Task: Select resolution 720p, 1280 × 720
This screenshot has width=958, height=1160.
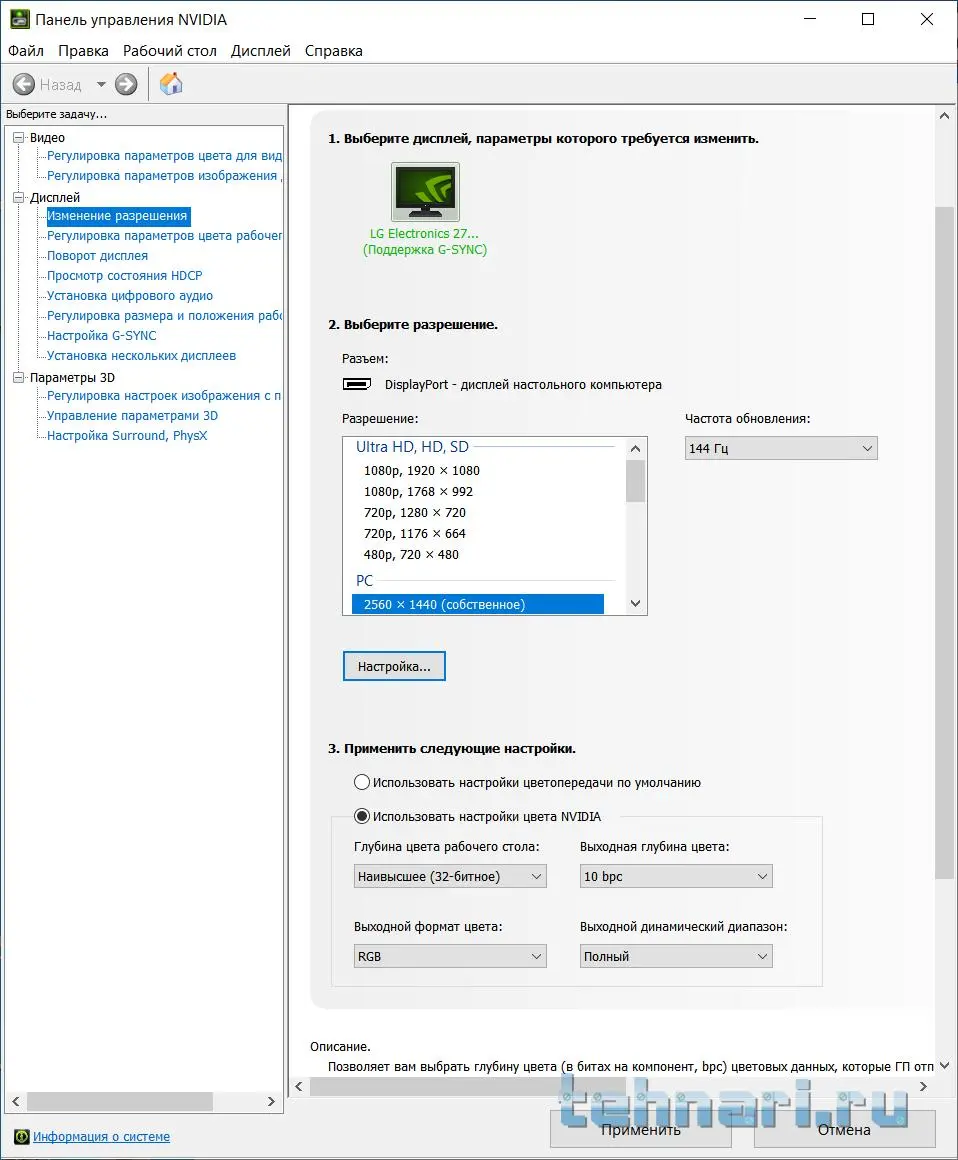Action: (x=415, y=513)
